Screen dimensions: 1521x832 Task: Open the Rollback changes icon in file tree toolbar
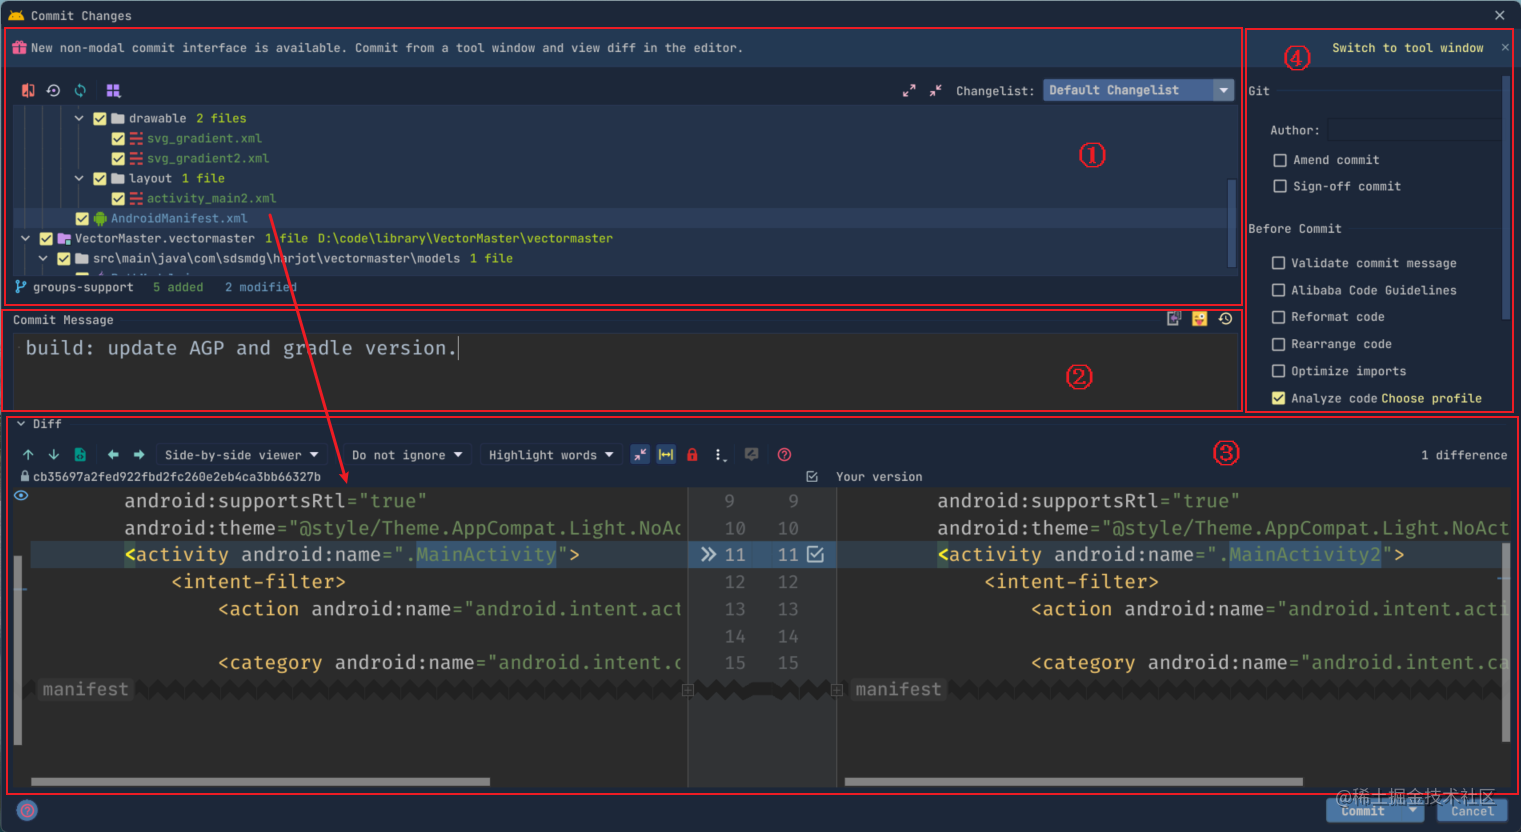(53, 90)
